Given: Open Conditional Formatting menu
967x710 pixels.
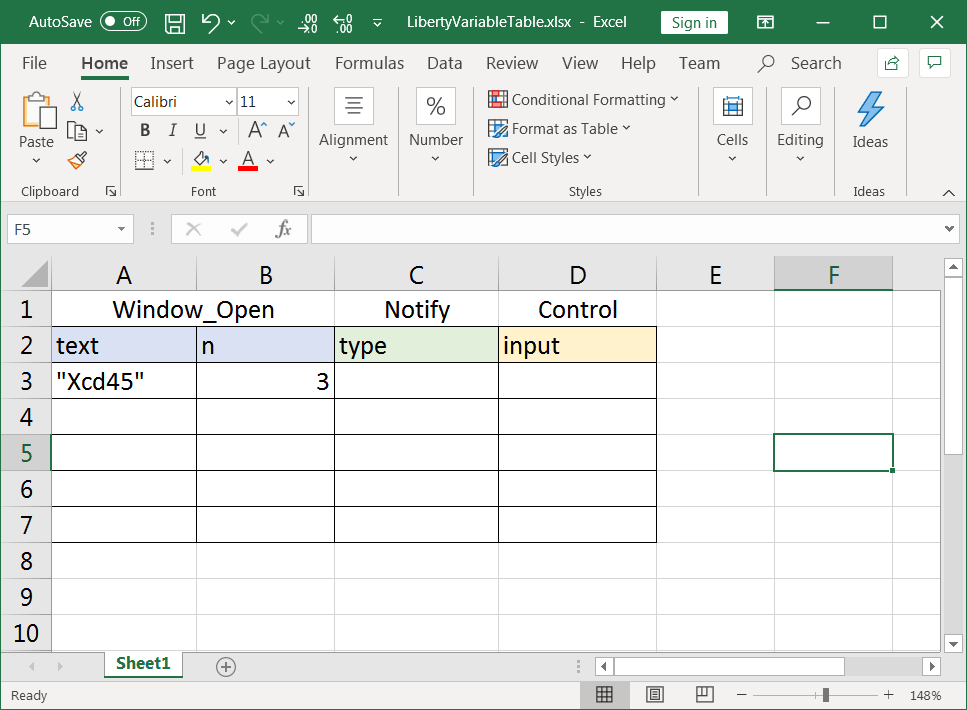Looking at the screenshot, I should pos(583,99).
